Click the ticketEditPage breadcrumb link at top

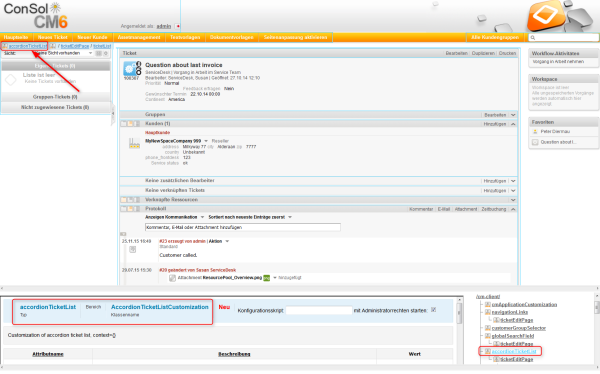(75, 46)
